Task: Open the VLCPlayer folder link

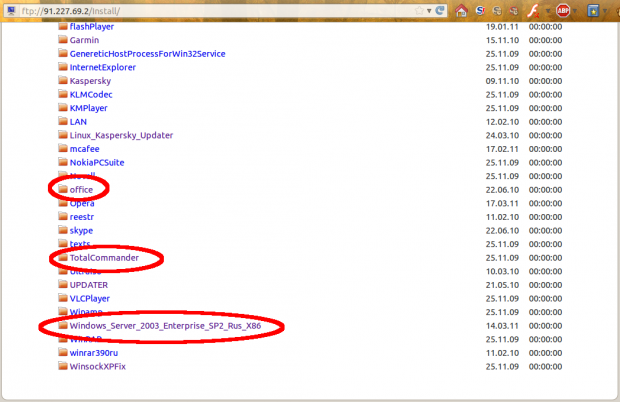Action: pos(89,299)
